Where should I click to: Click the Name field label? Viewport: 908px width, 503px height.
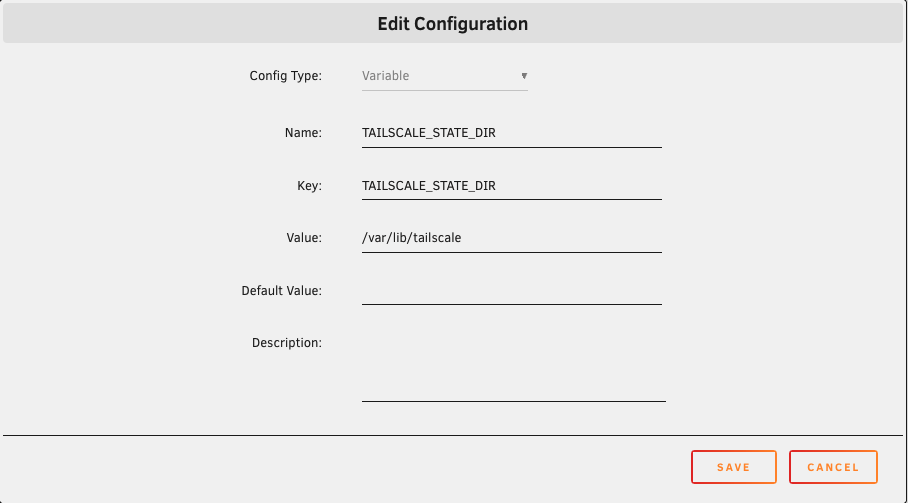pyautogui.click(x=303, y=132)
